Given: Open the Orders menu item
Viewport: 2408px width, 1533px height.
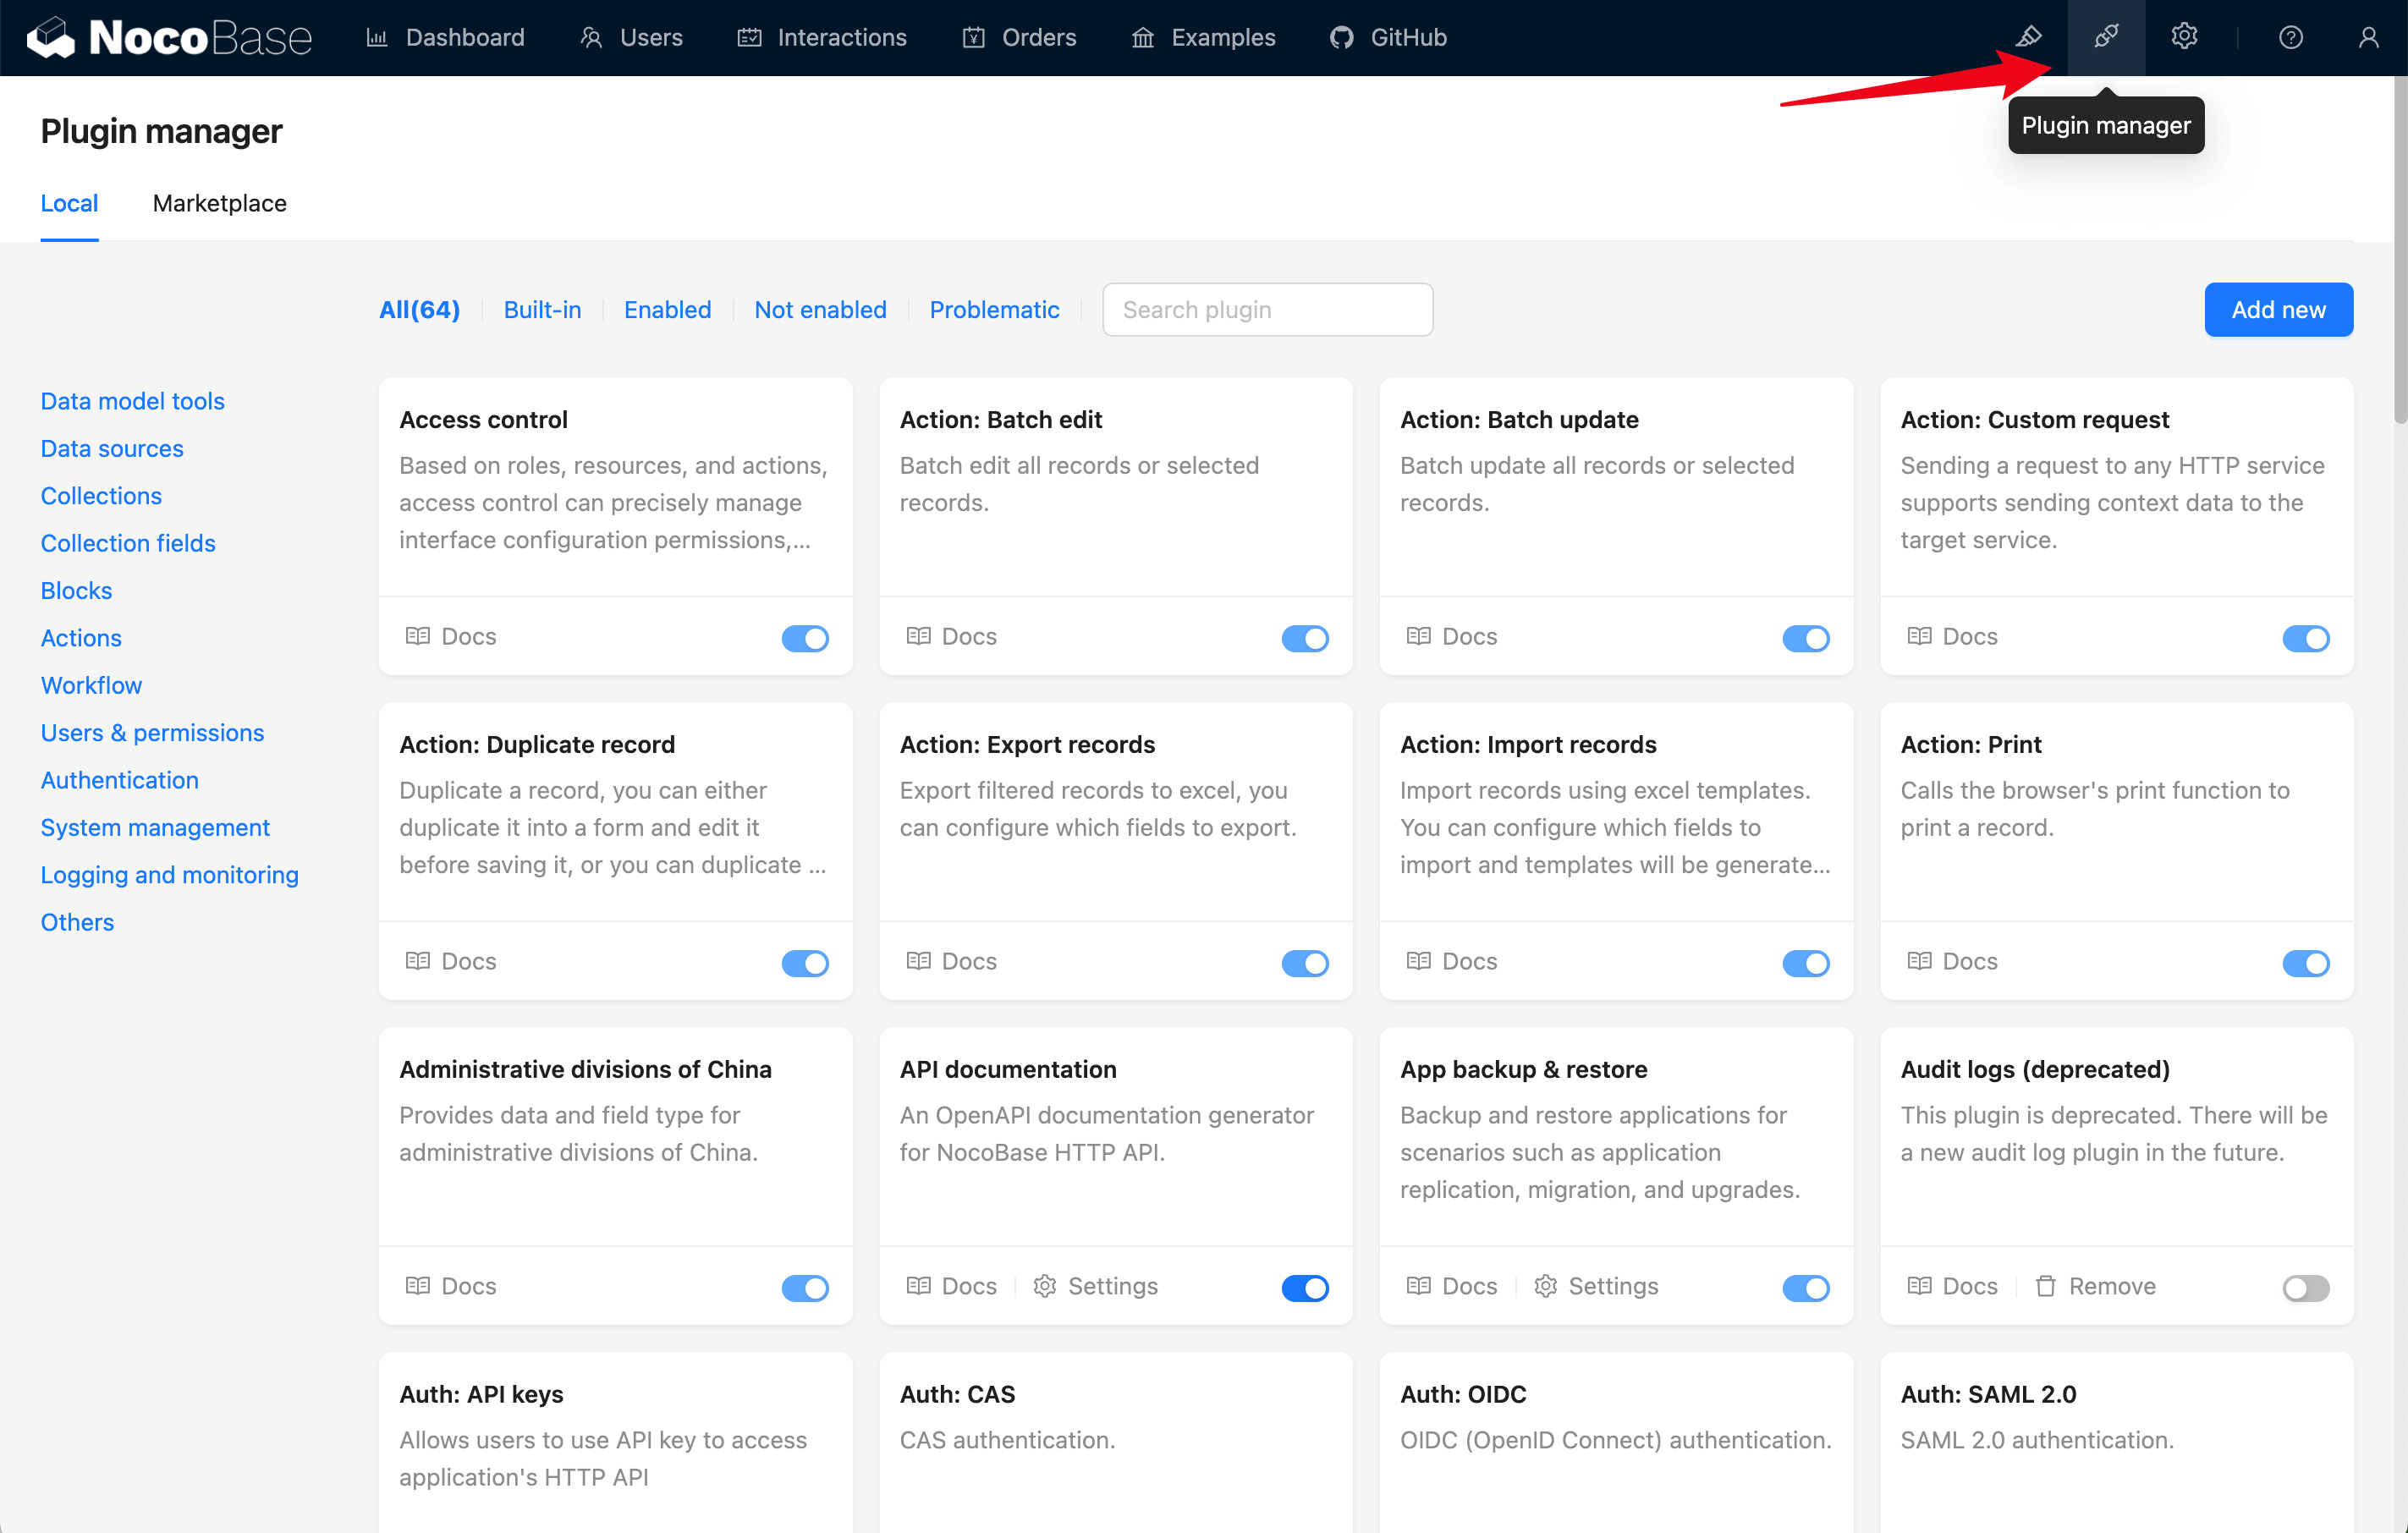Looking at the screenshot, I should tap(1019, 37).
